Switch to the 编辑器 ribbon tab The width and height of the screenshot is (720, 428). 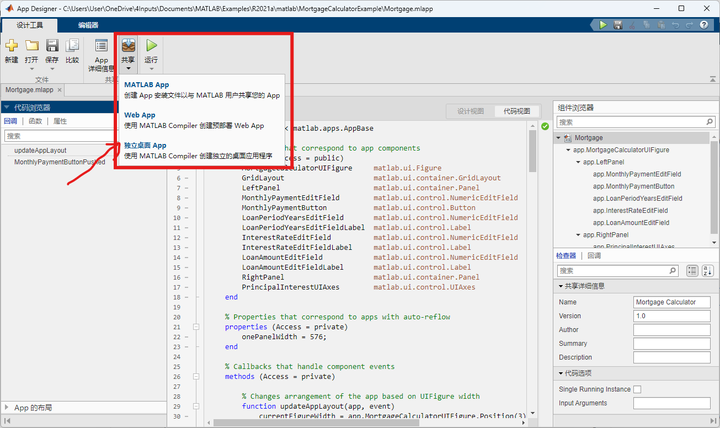click(89, 24)
